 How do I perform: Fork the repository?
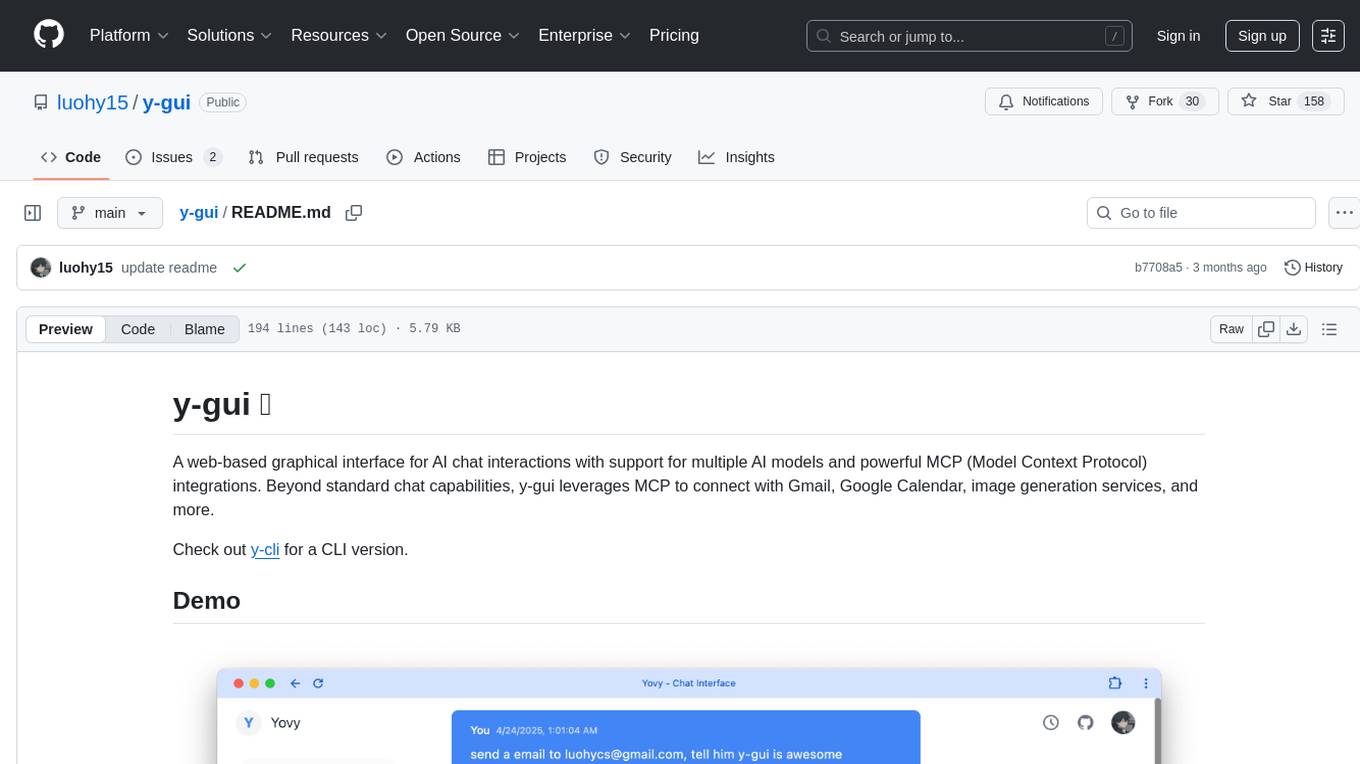(1165, 102)
